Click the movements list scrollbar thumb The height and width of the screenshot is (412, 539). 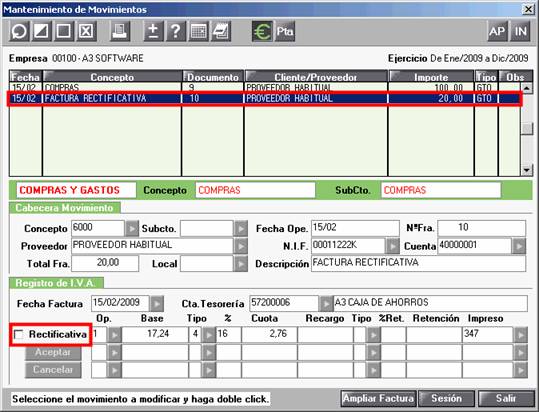click(527, 129)
